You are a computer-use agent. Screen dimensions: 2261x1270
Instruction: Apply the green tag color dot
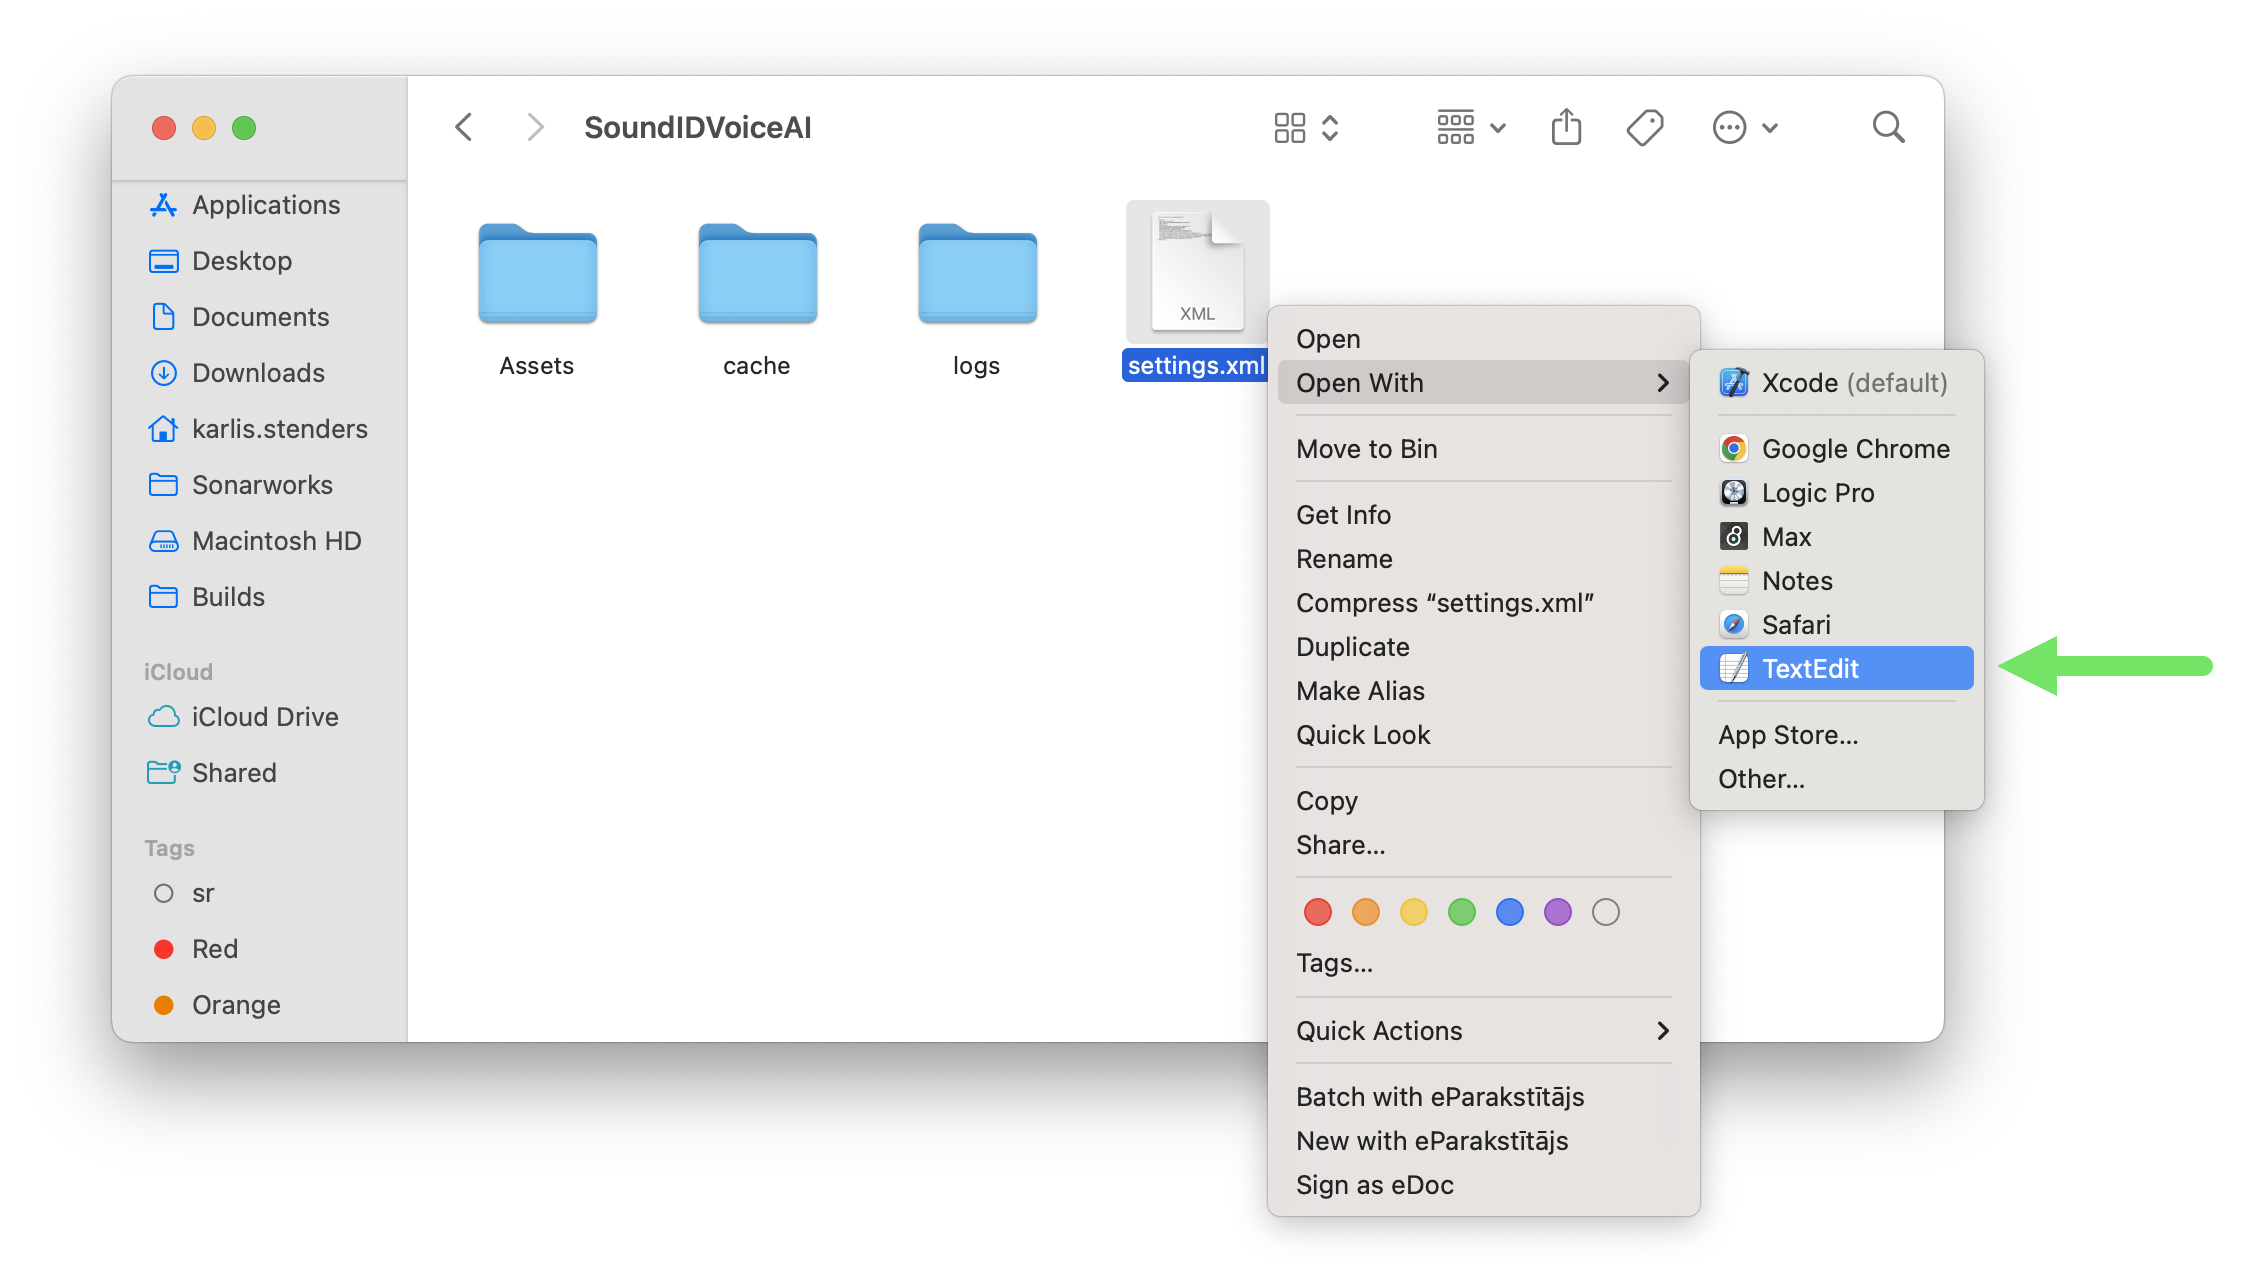(1462, 912)
